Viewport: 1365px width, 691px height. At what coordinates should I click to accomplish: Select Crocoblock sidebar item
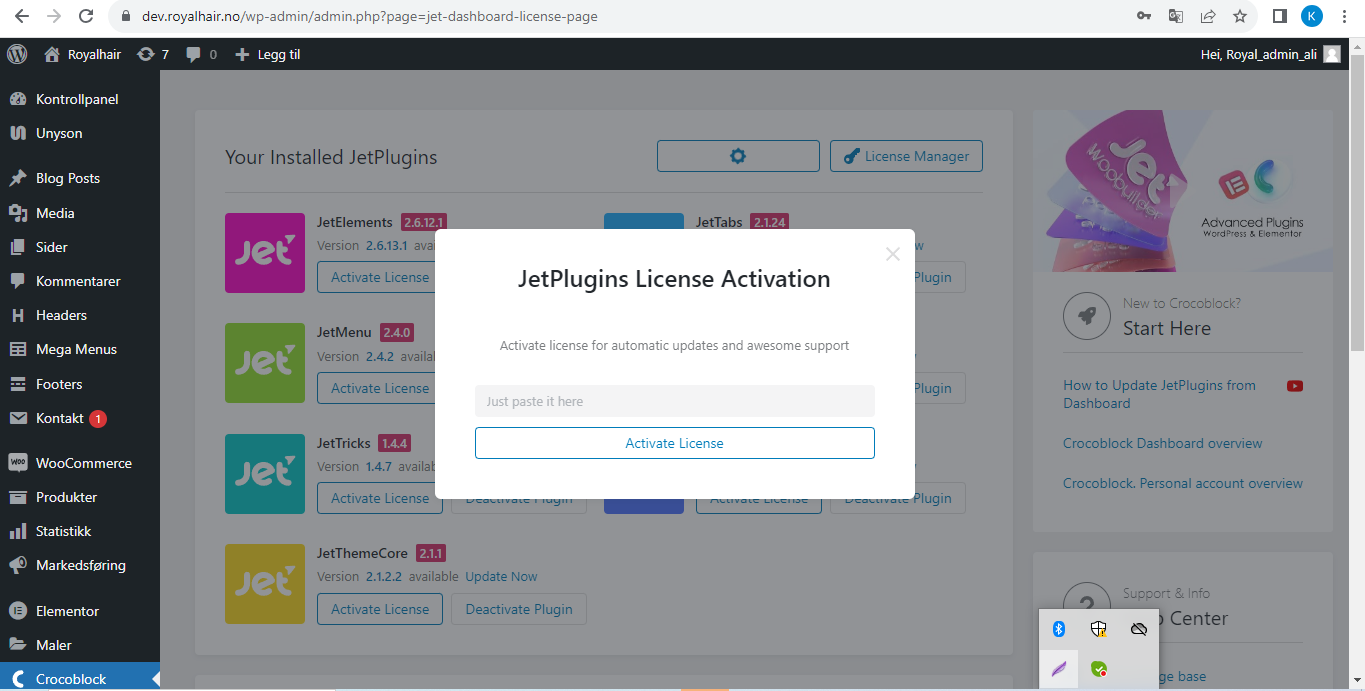point(80,678)
